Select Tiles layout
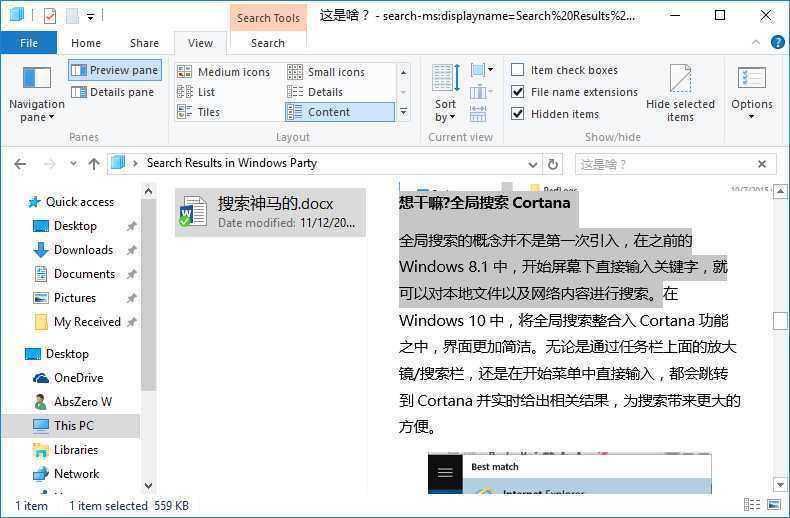 (x=199, y=112)
